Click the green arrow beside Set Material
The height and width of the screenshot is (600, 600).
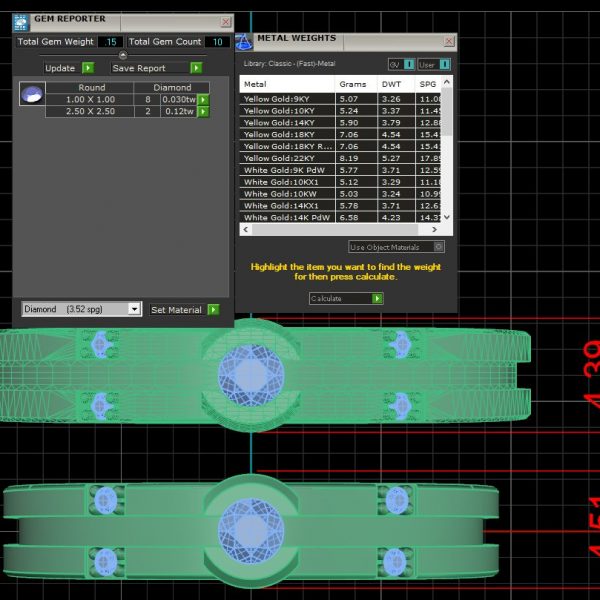tap(213, 310)
